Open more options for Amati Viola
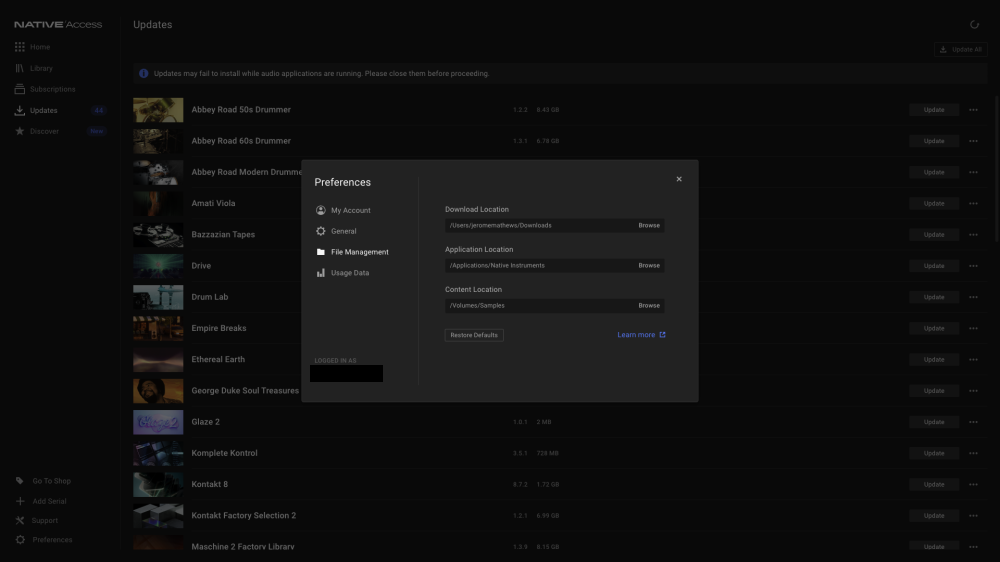This screenshot has width=1000, height=562. [x=973, y=203]
